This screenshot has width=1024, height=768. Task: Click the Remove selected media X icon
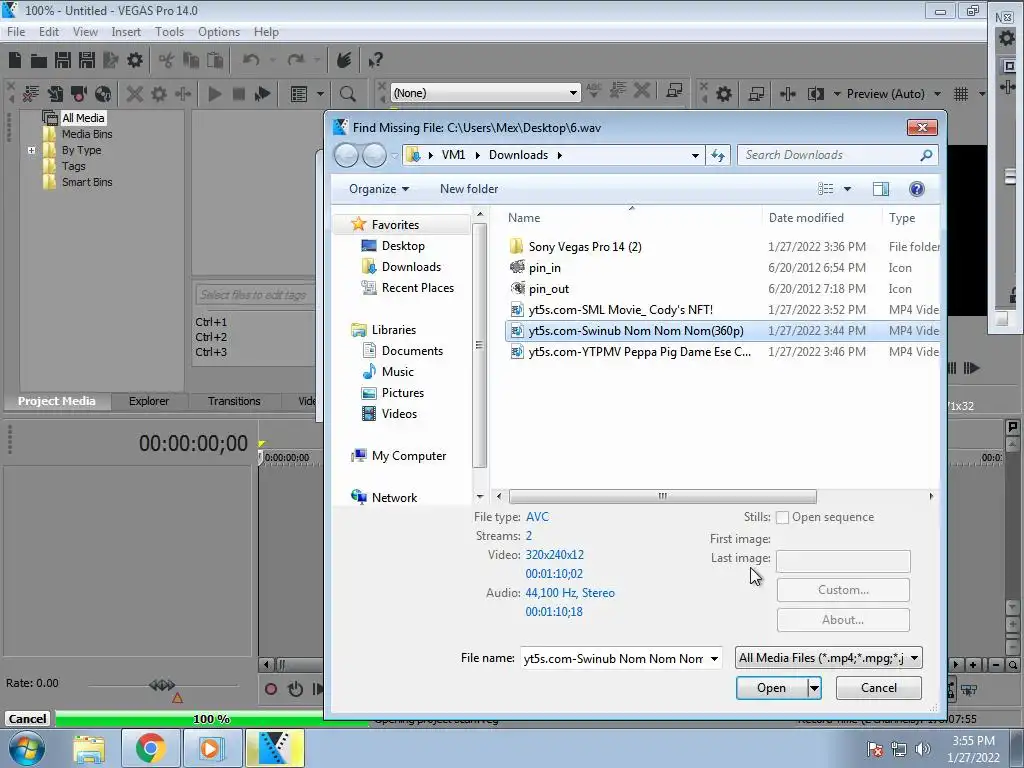[135, 94]
